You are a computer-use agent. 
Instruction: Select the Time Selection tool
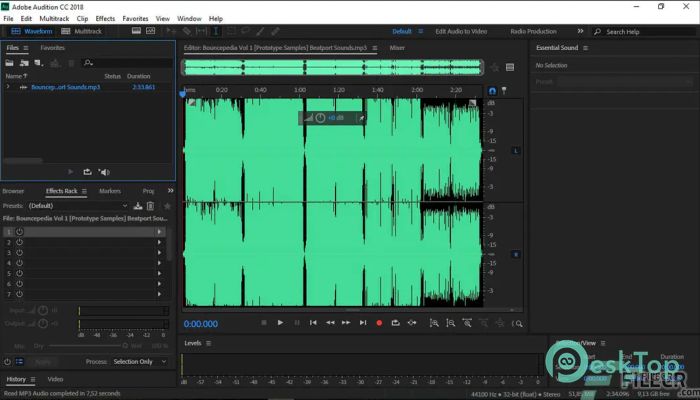216,31
